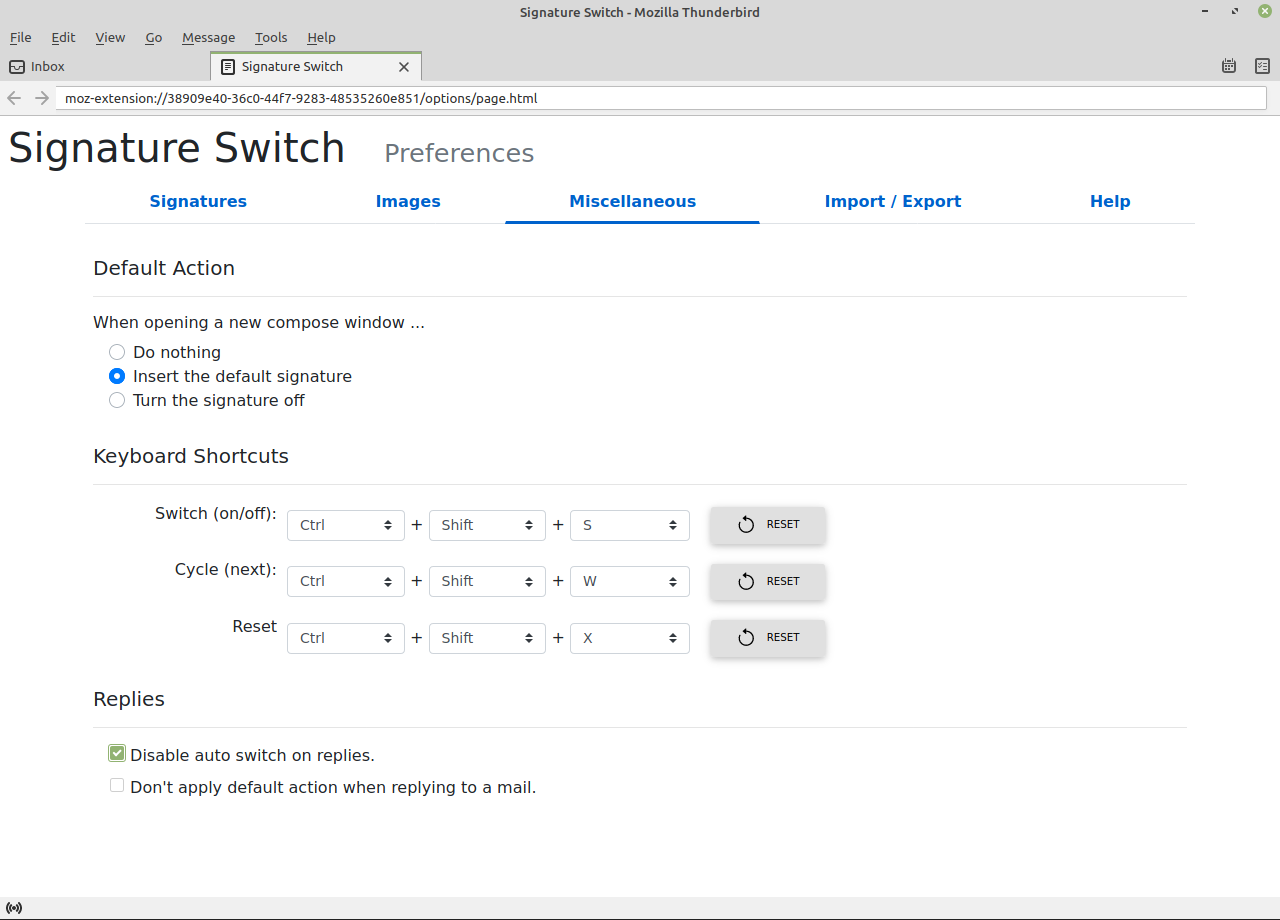Viewport: 1280px width, 920px height.
Task: Click the Keyboard Shortcuts heading
Action: click(x=191, y=456)
